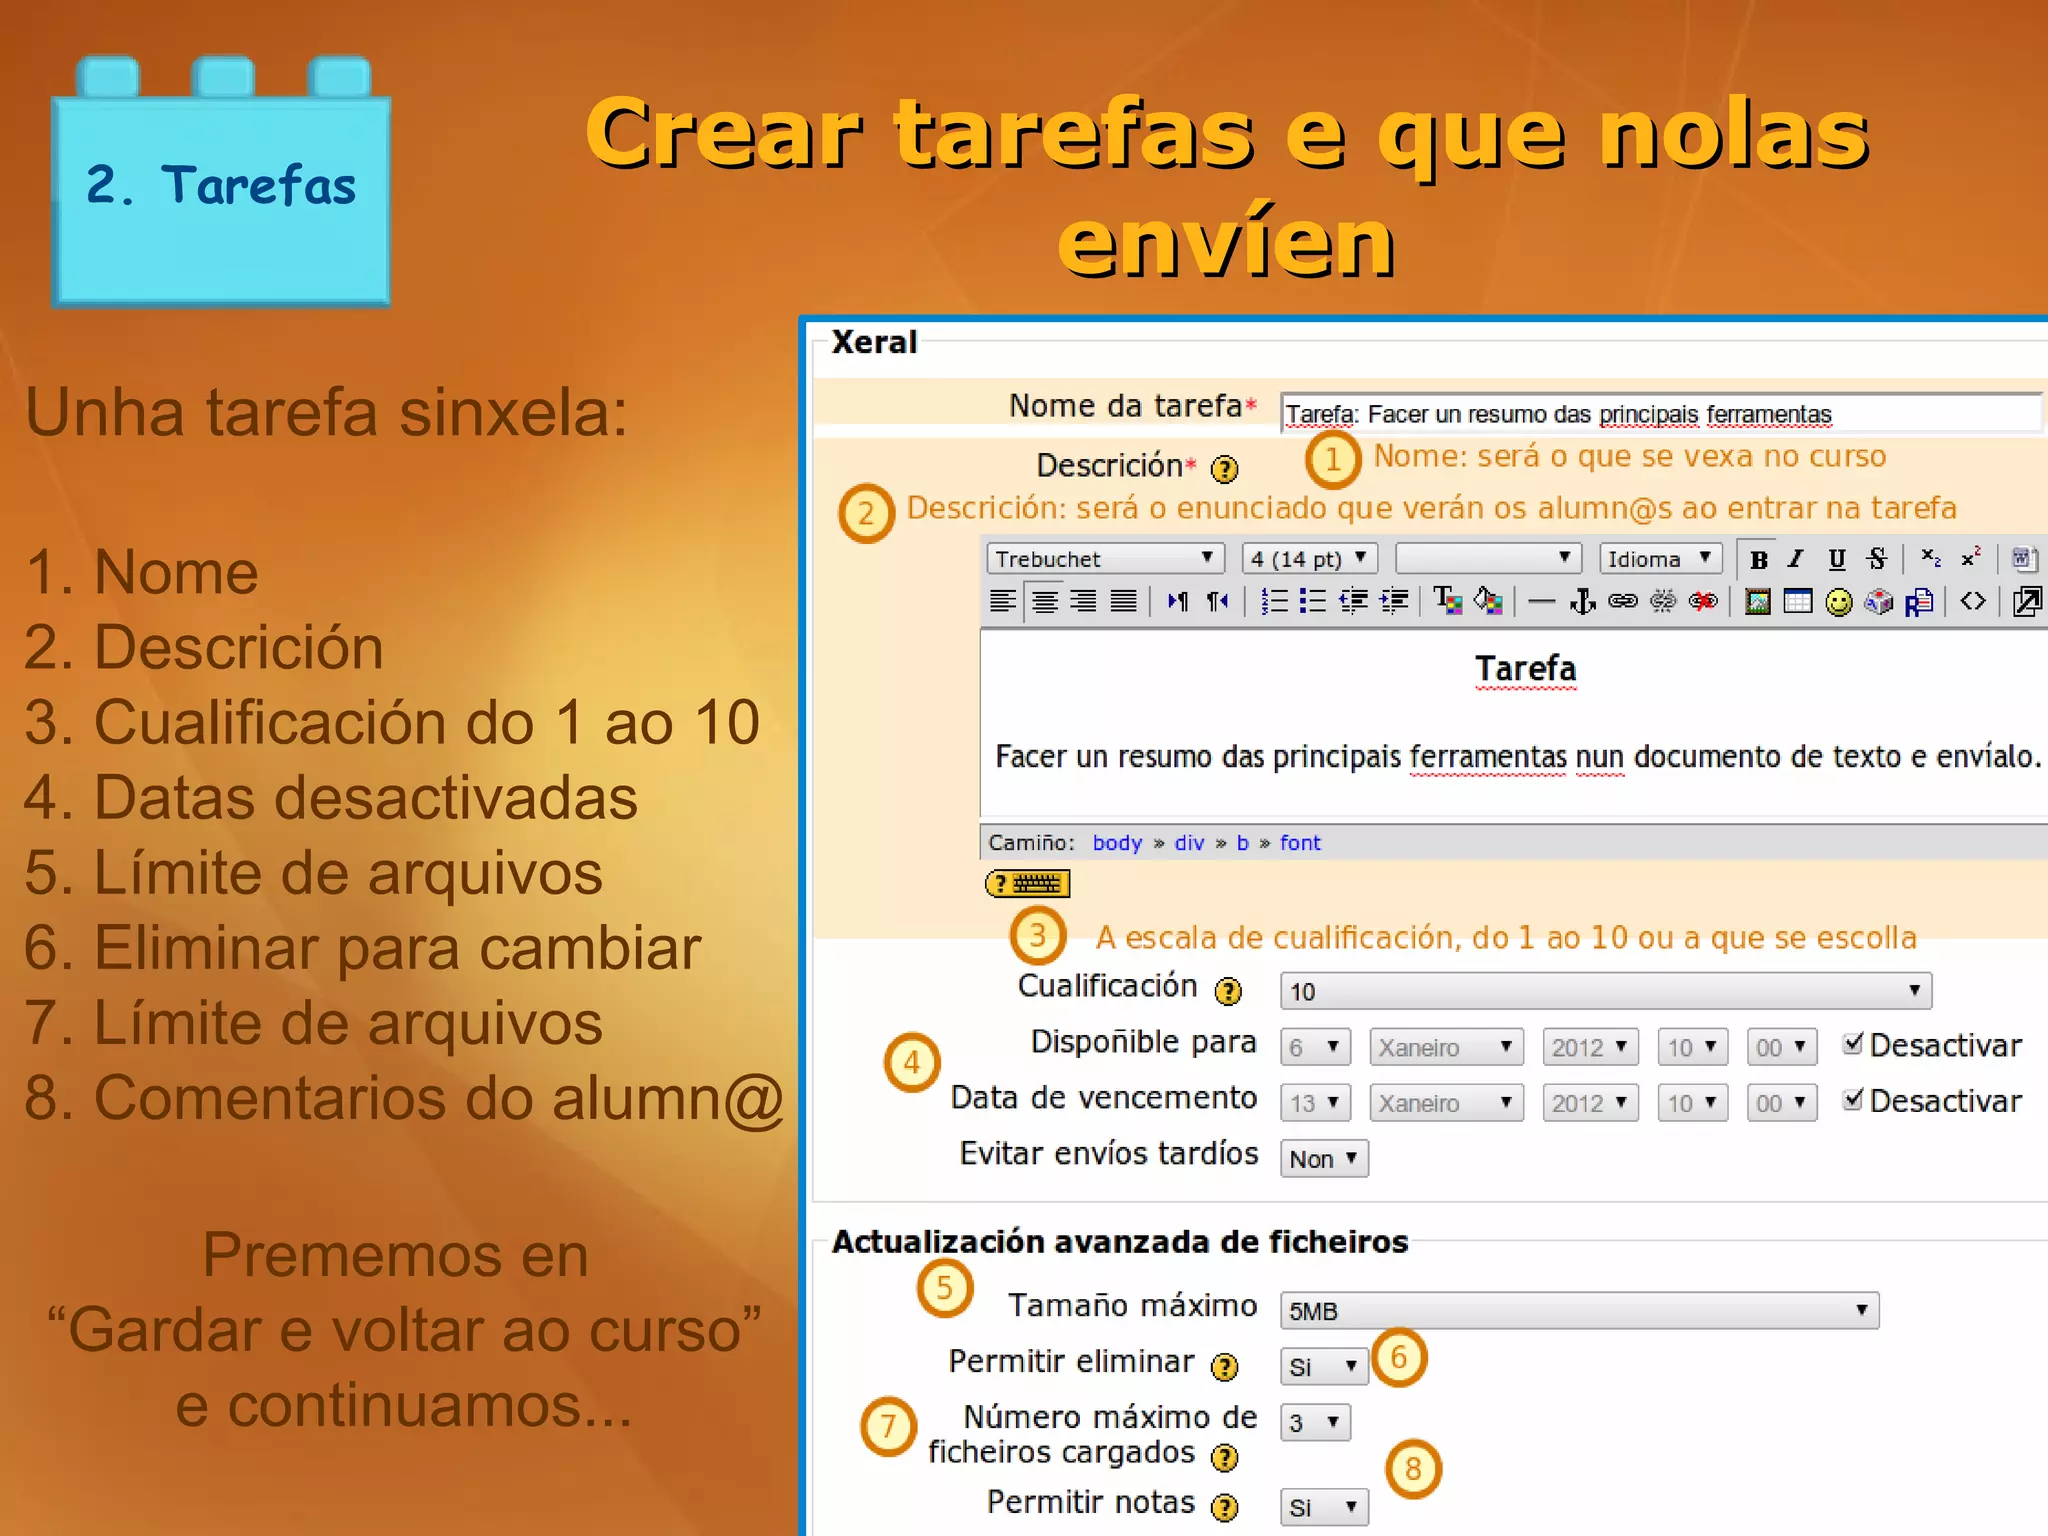Decrease indent with the outdent icon
The image size is (2048, 1536).
point(1353,601)
